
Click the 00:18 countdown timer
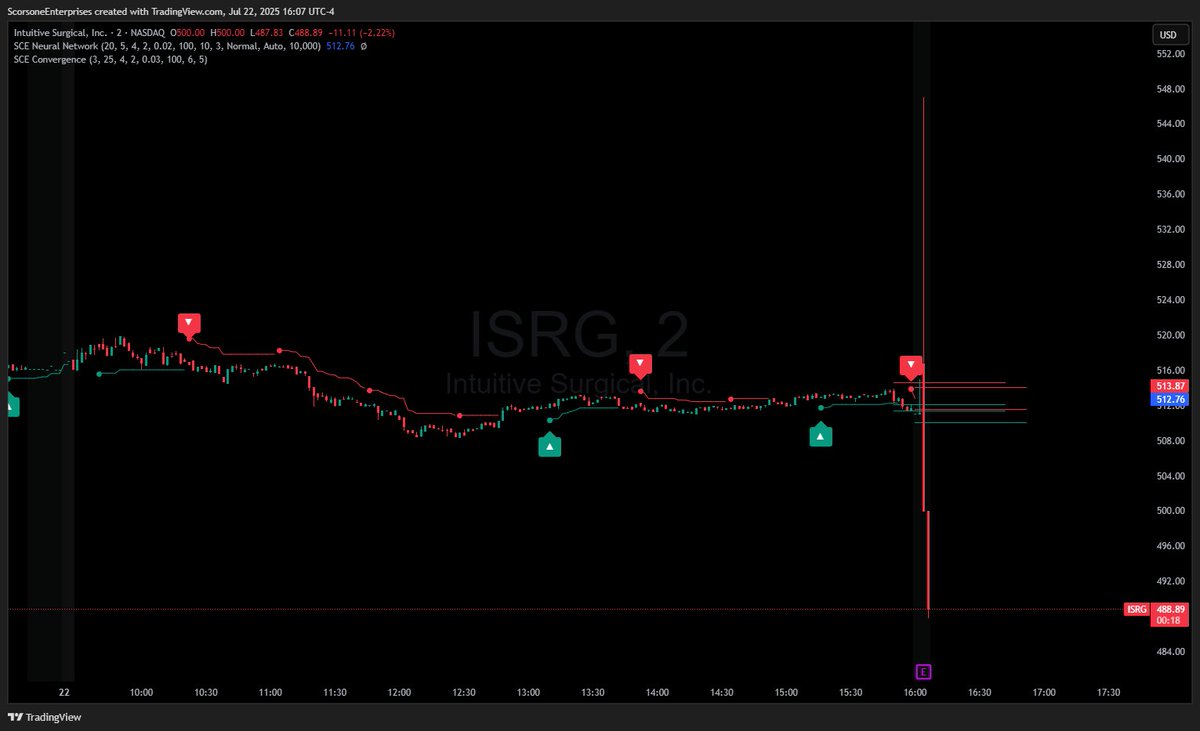click(1170, 621)
